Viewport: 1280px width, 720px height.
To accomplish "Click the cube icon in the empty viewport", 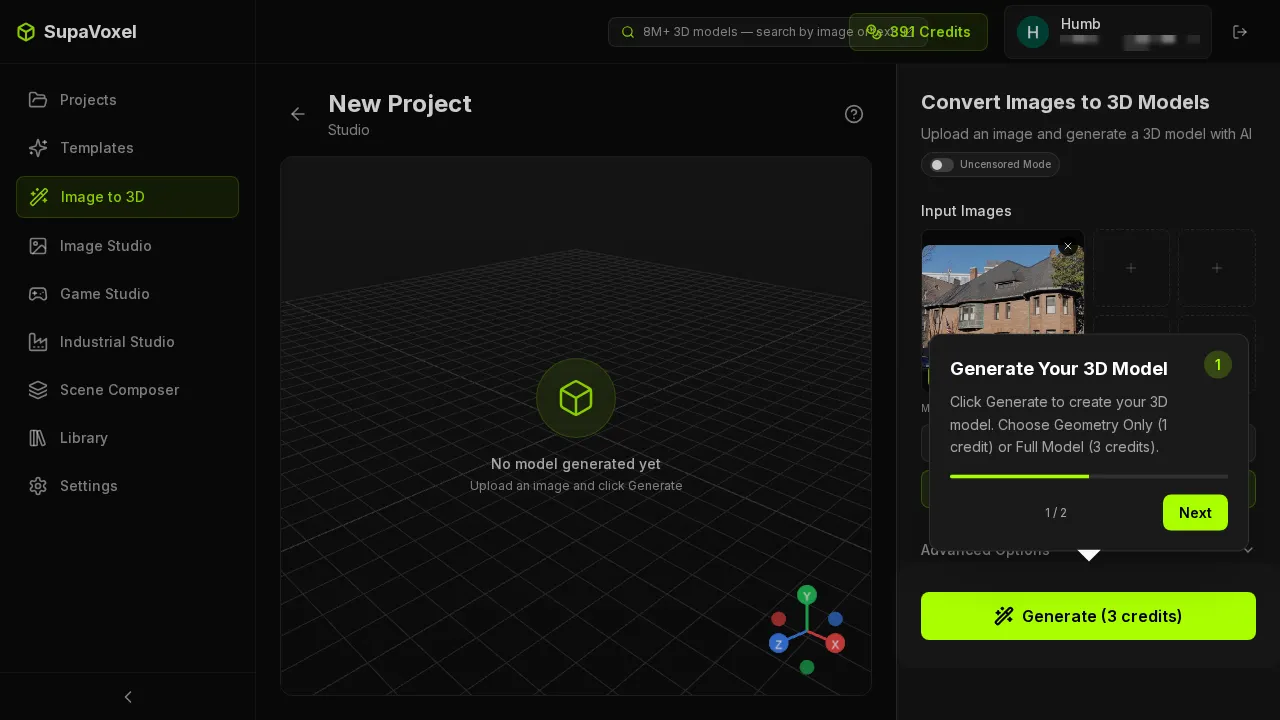I will [x=576, y=398].
